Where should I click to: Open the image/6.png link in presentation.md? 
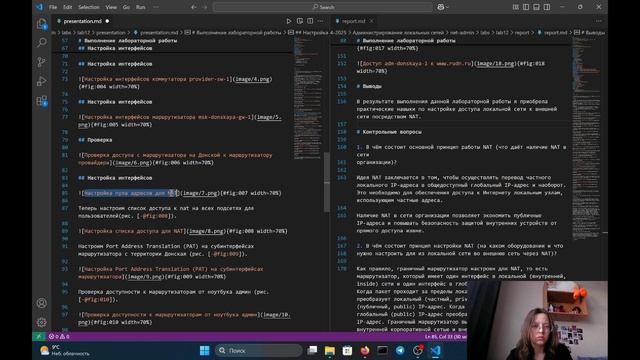click(x=132, y=162)
